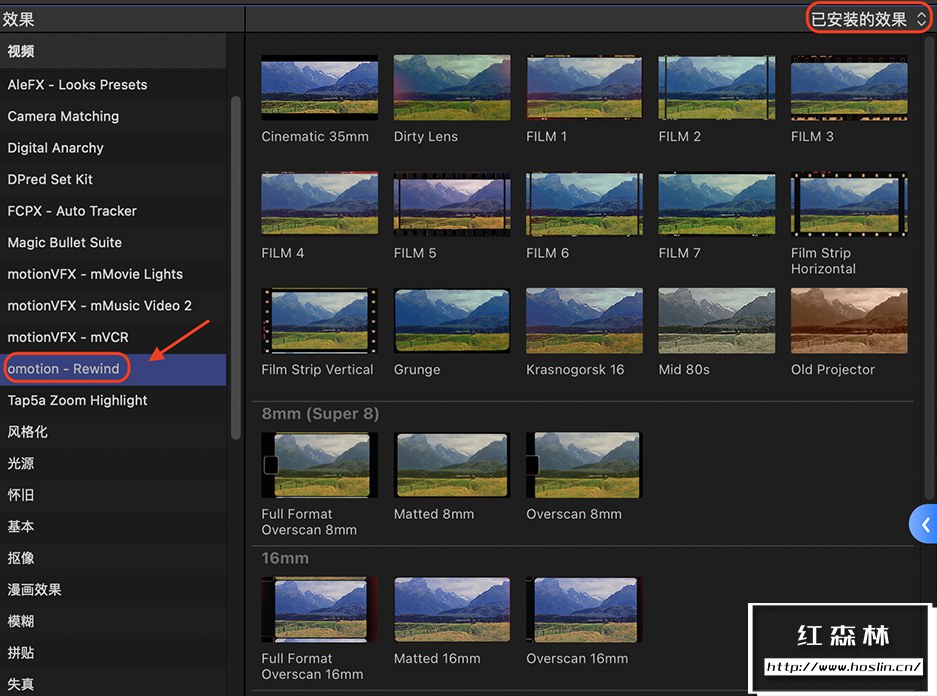Open the 已安装的效果 dropdown
This screenshot has height=696, width=937.
(868, 19)
